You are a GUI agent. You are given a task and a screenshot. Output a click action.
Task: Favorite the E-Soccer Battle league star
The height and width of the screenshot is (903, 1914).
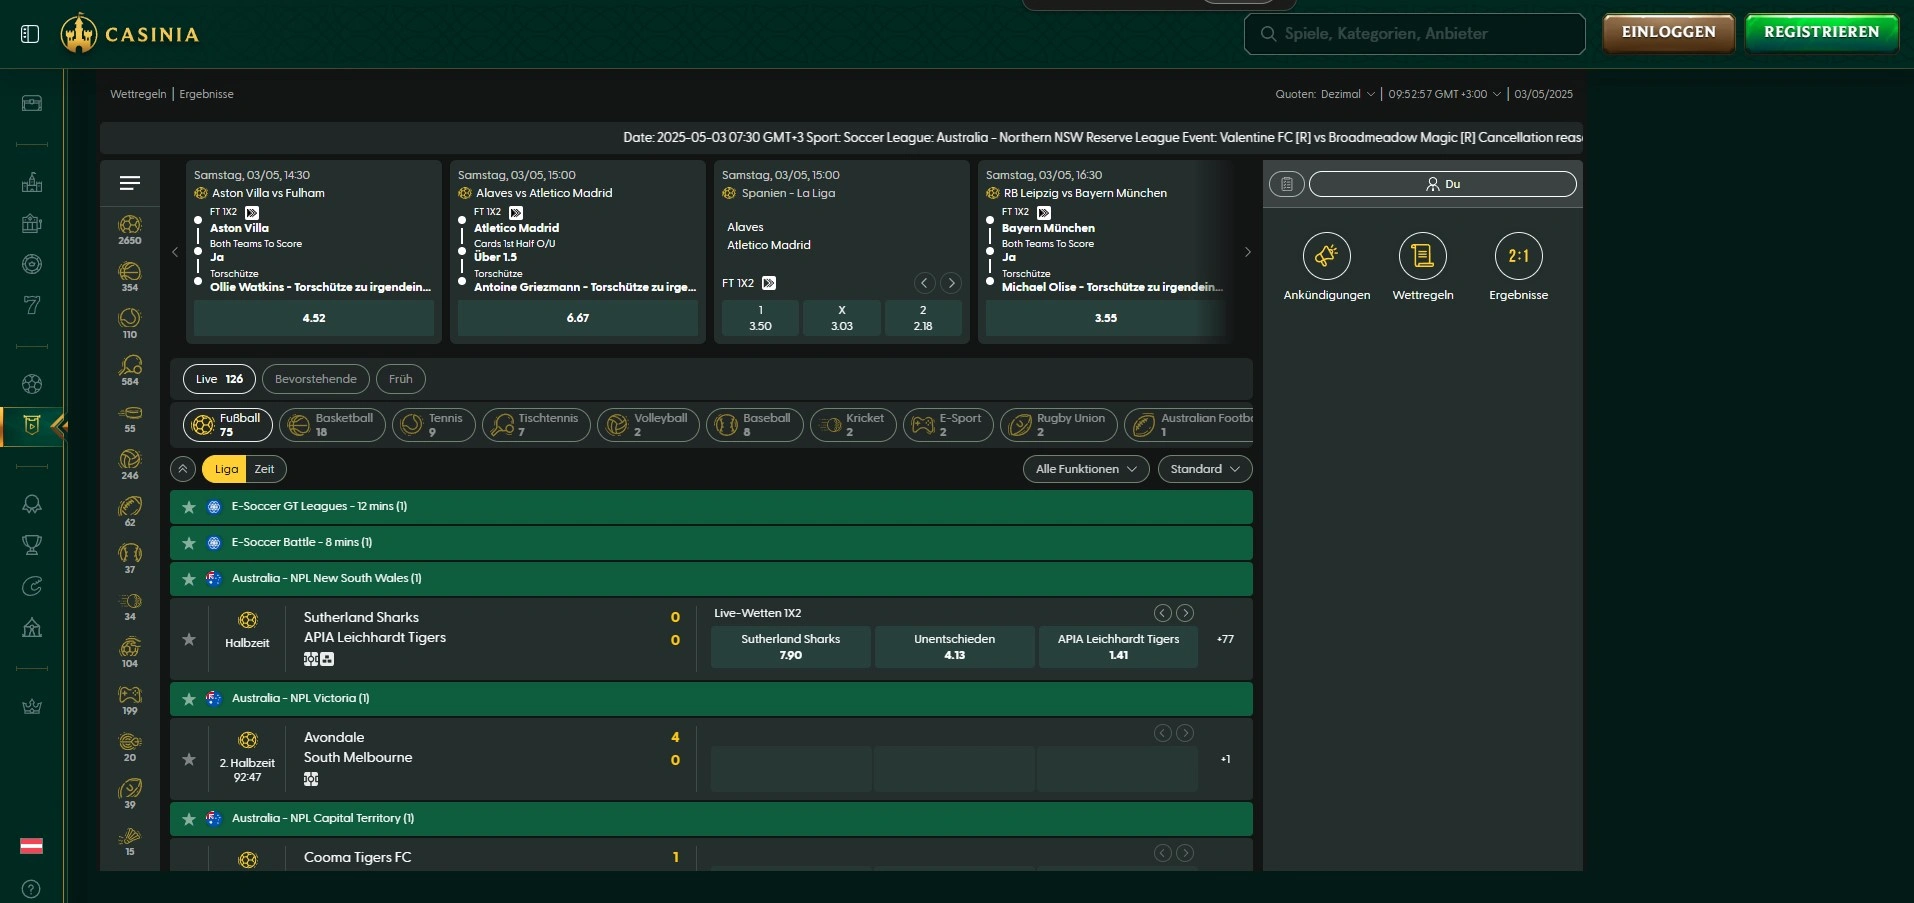click(189, 543)
